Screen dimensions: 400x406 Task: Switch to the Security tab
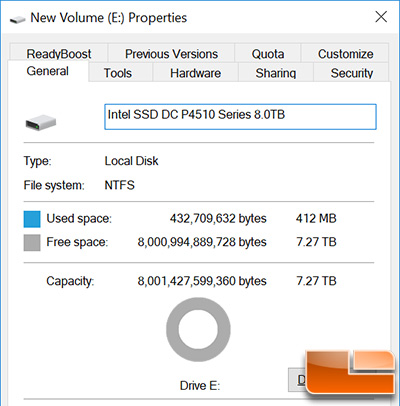(x=351, y=73)
